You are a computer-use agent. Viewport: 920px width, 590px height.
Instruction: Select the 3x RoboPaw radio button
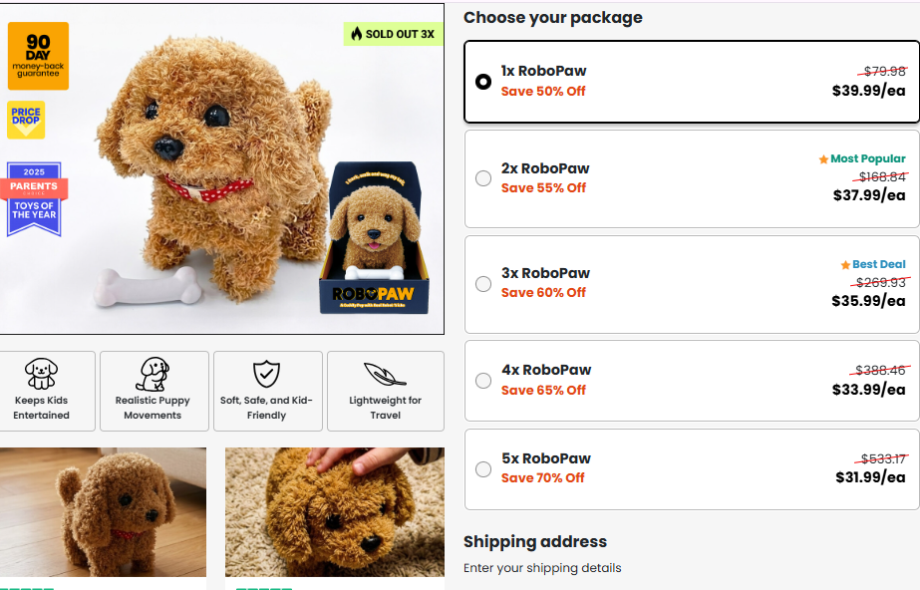click(x=484, y=284)
